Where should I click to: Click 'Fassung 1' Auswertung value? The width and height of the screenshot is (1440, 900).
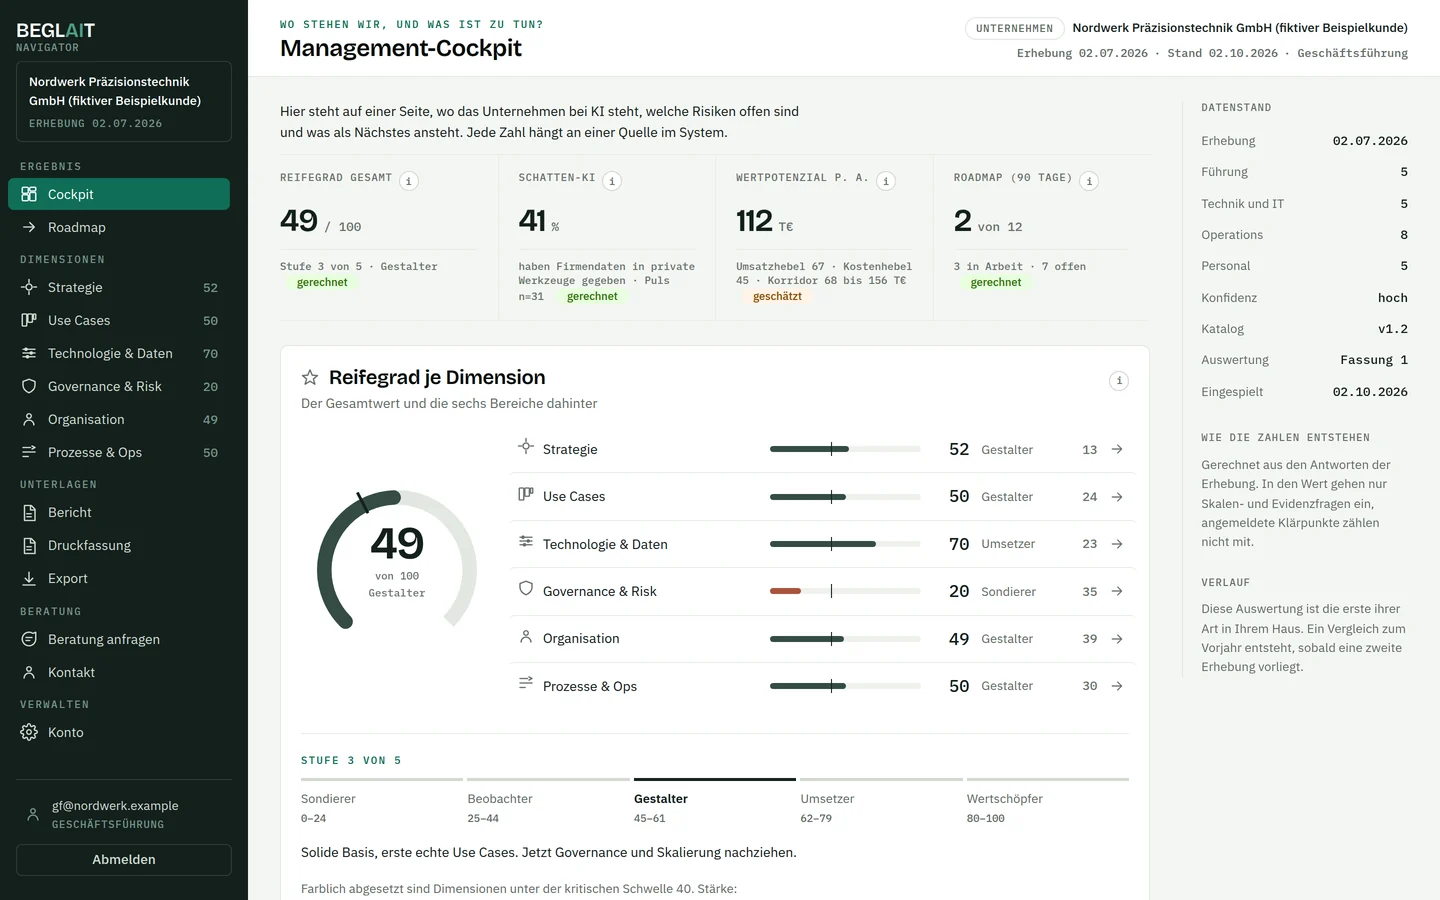click(1374, 360)
